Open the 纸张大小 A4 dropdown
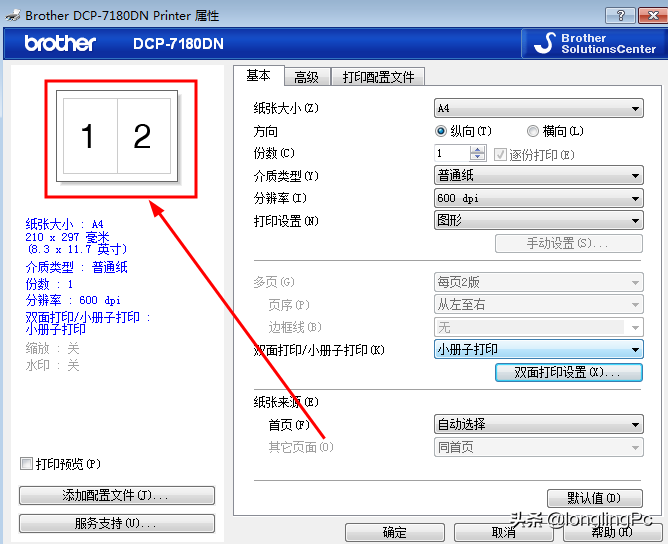668x544 pixels. tap(538, 108)
